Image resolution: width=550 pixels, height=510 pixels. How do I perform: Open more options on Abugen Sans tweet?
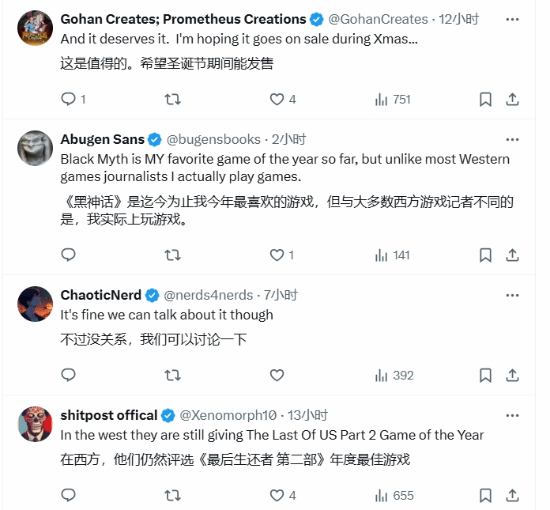click(x=512, y=140)
